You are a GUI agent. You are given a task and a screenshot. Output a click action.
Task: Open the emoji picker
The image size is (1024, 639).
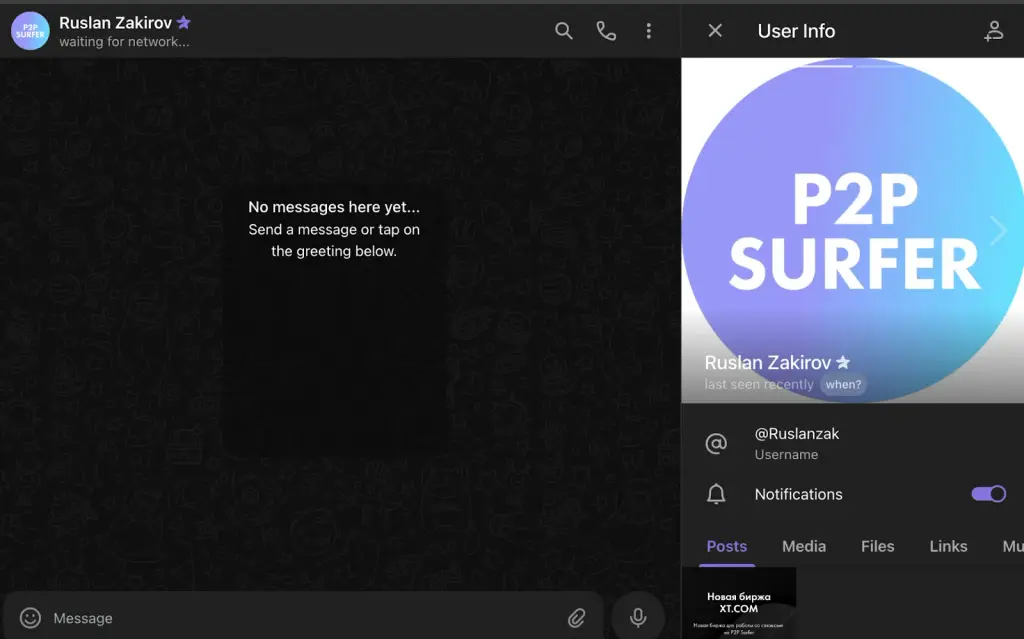point(30,617)
